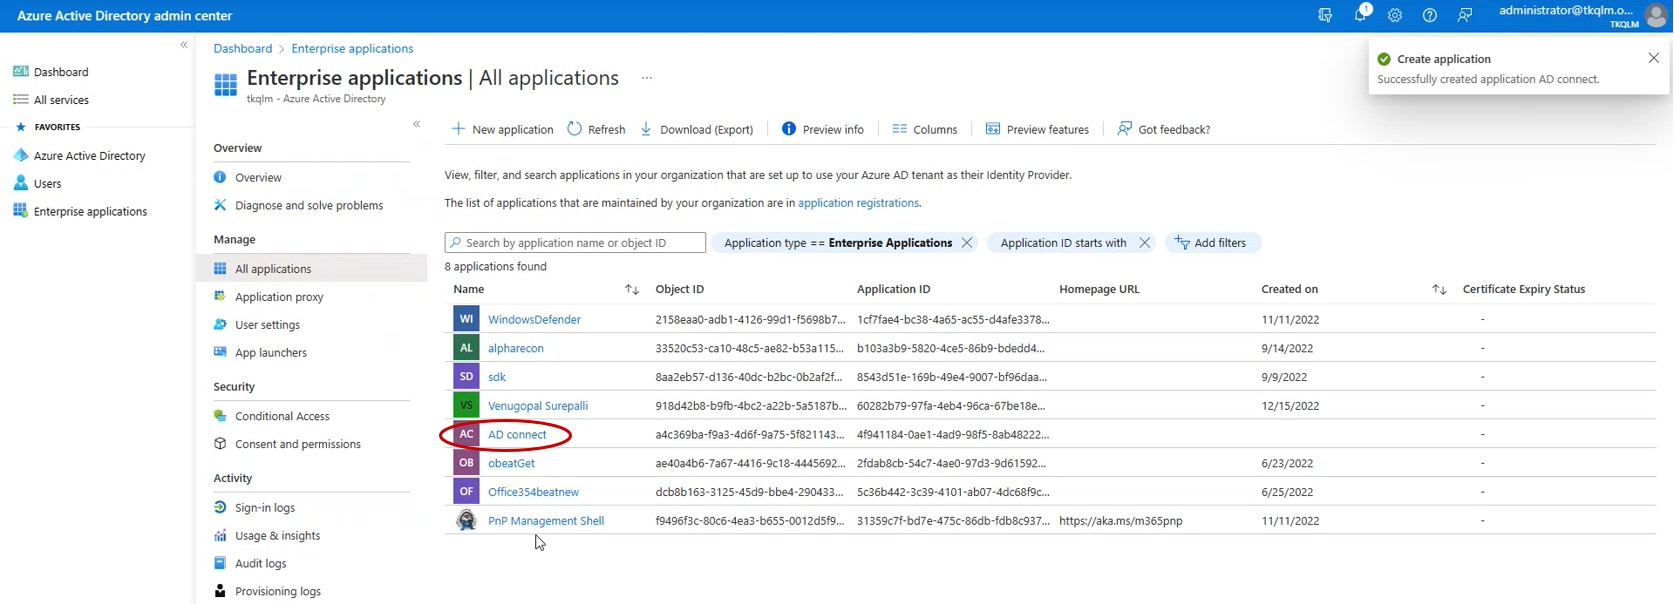Click the OB icon tile for obeatGet
The image size is (1674, 605).
coord(466,464)
